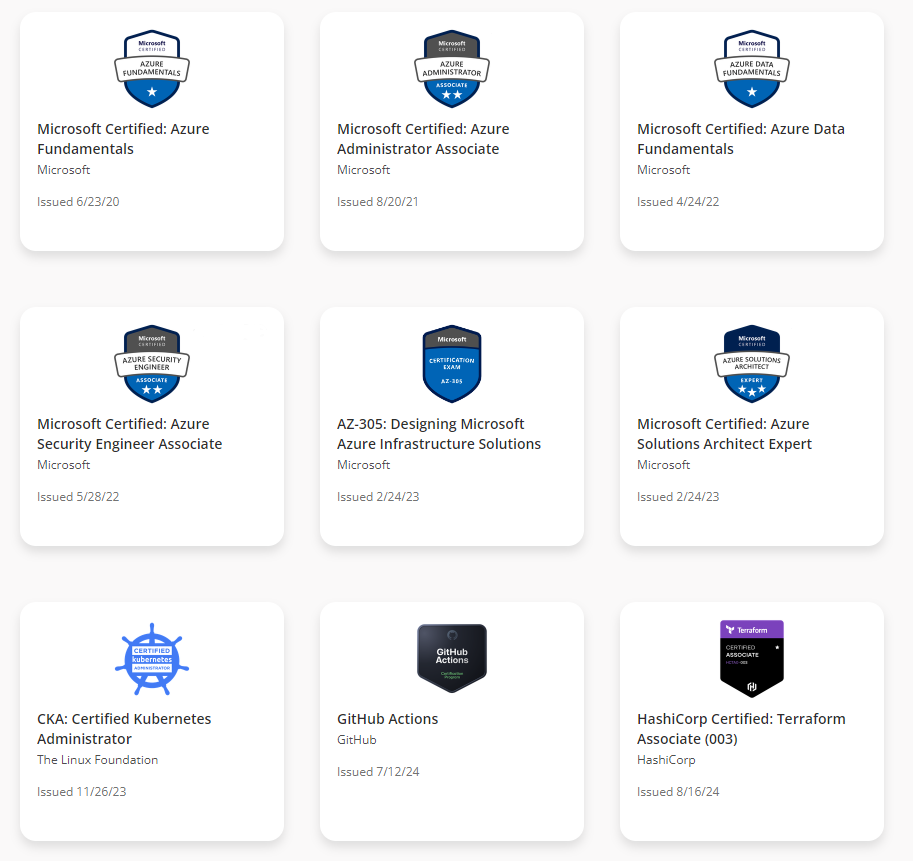This screenshot has width=913, height=861.
Task: Open 'Azure Solutions Architect Expert' title
Action: coord(724,434)
